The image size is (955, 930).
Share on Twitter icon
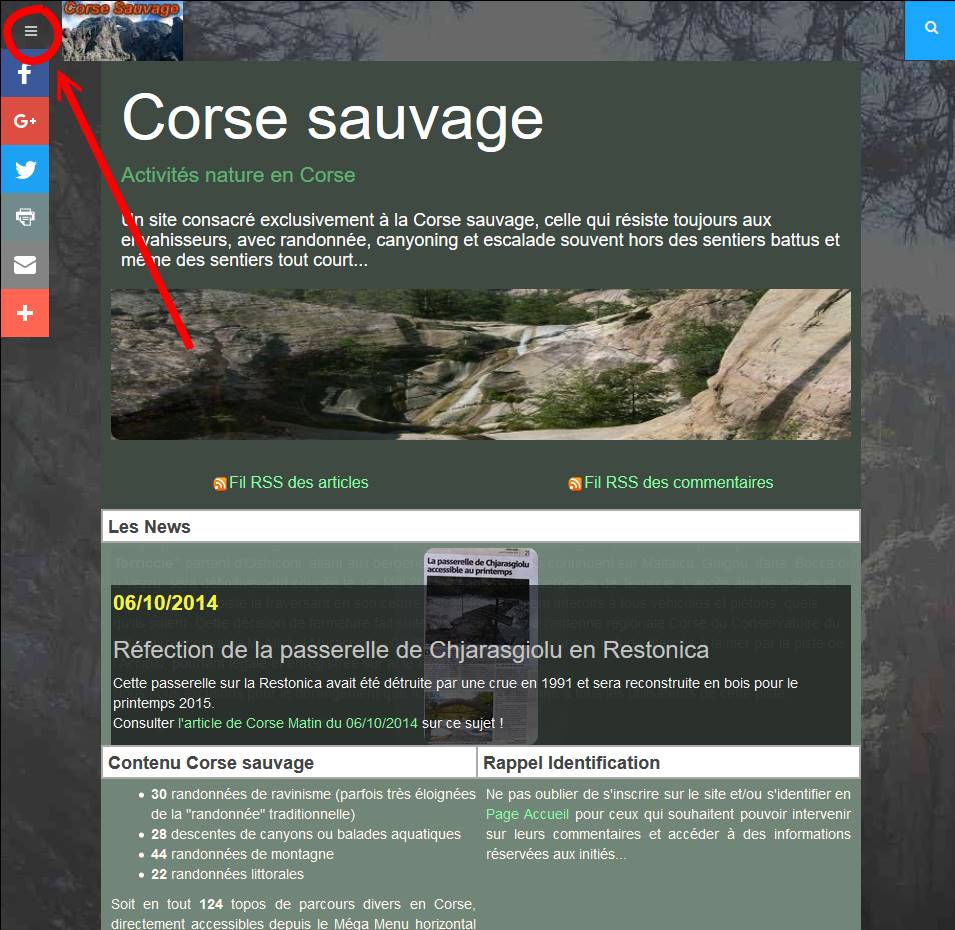click(x=25, y=169)
